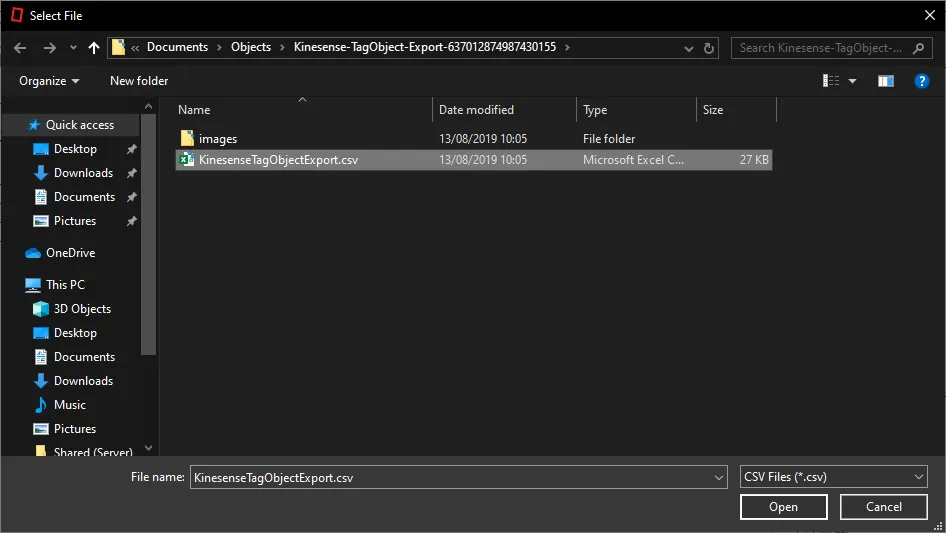The image size is (946, 533).
Task: Open the view options dropdown arrow
Action: pyautogui.click(x=852, y=81)
